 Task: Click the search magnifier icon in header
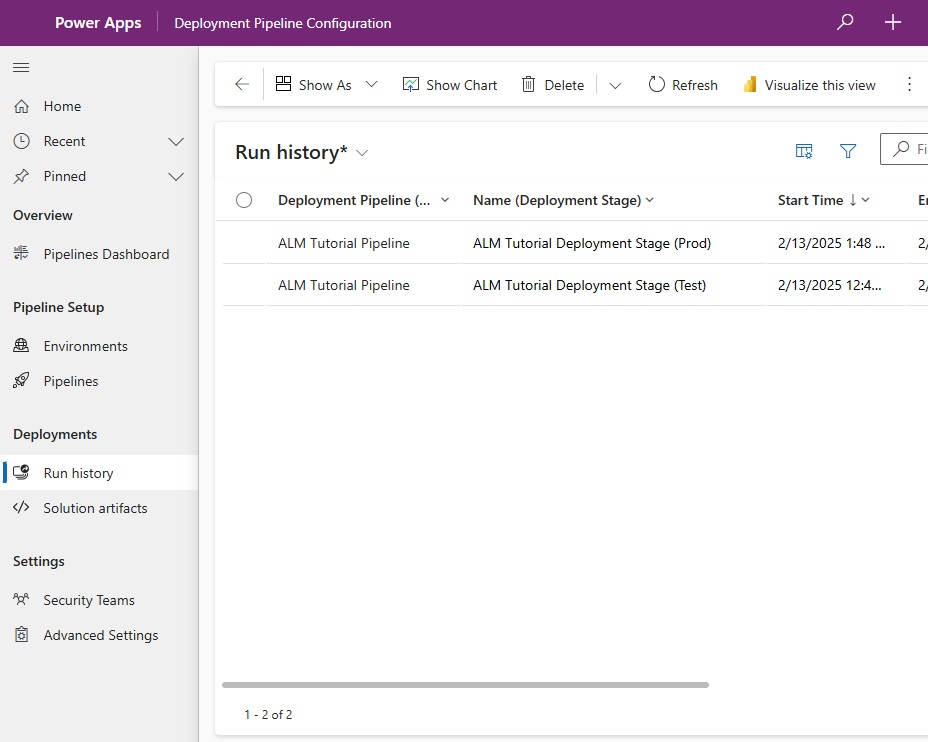point(845,22)
